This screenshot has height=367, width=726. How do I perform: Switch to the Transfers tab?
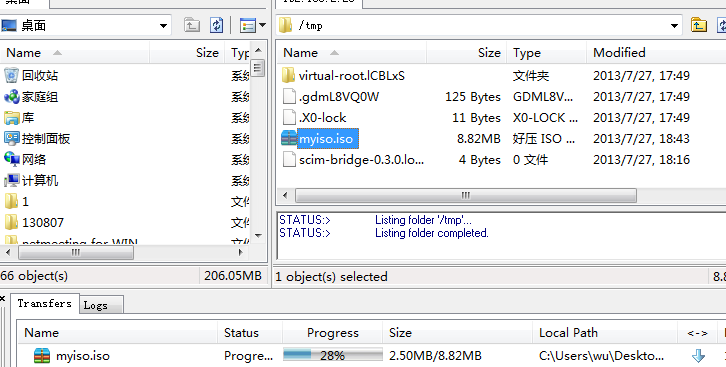point(44,304)
